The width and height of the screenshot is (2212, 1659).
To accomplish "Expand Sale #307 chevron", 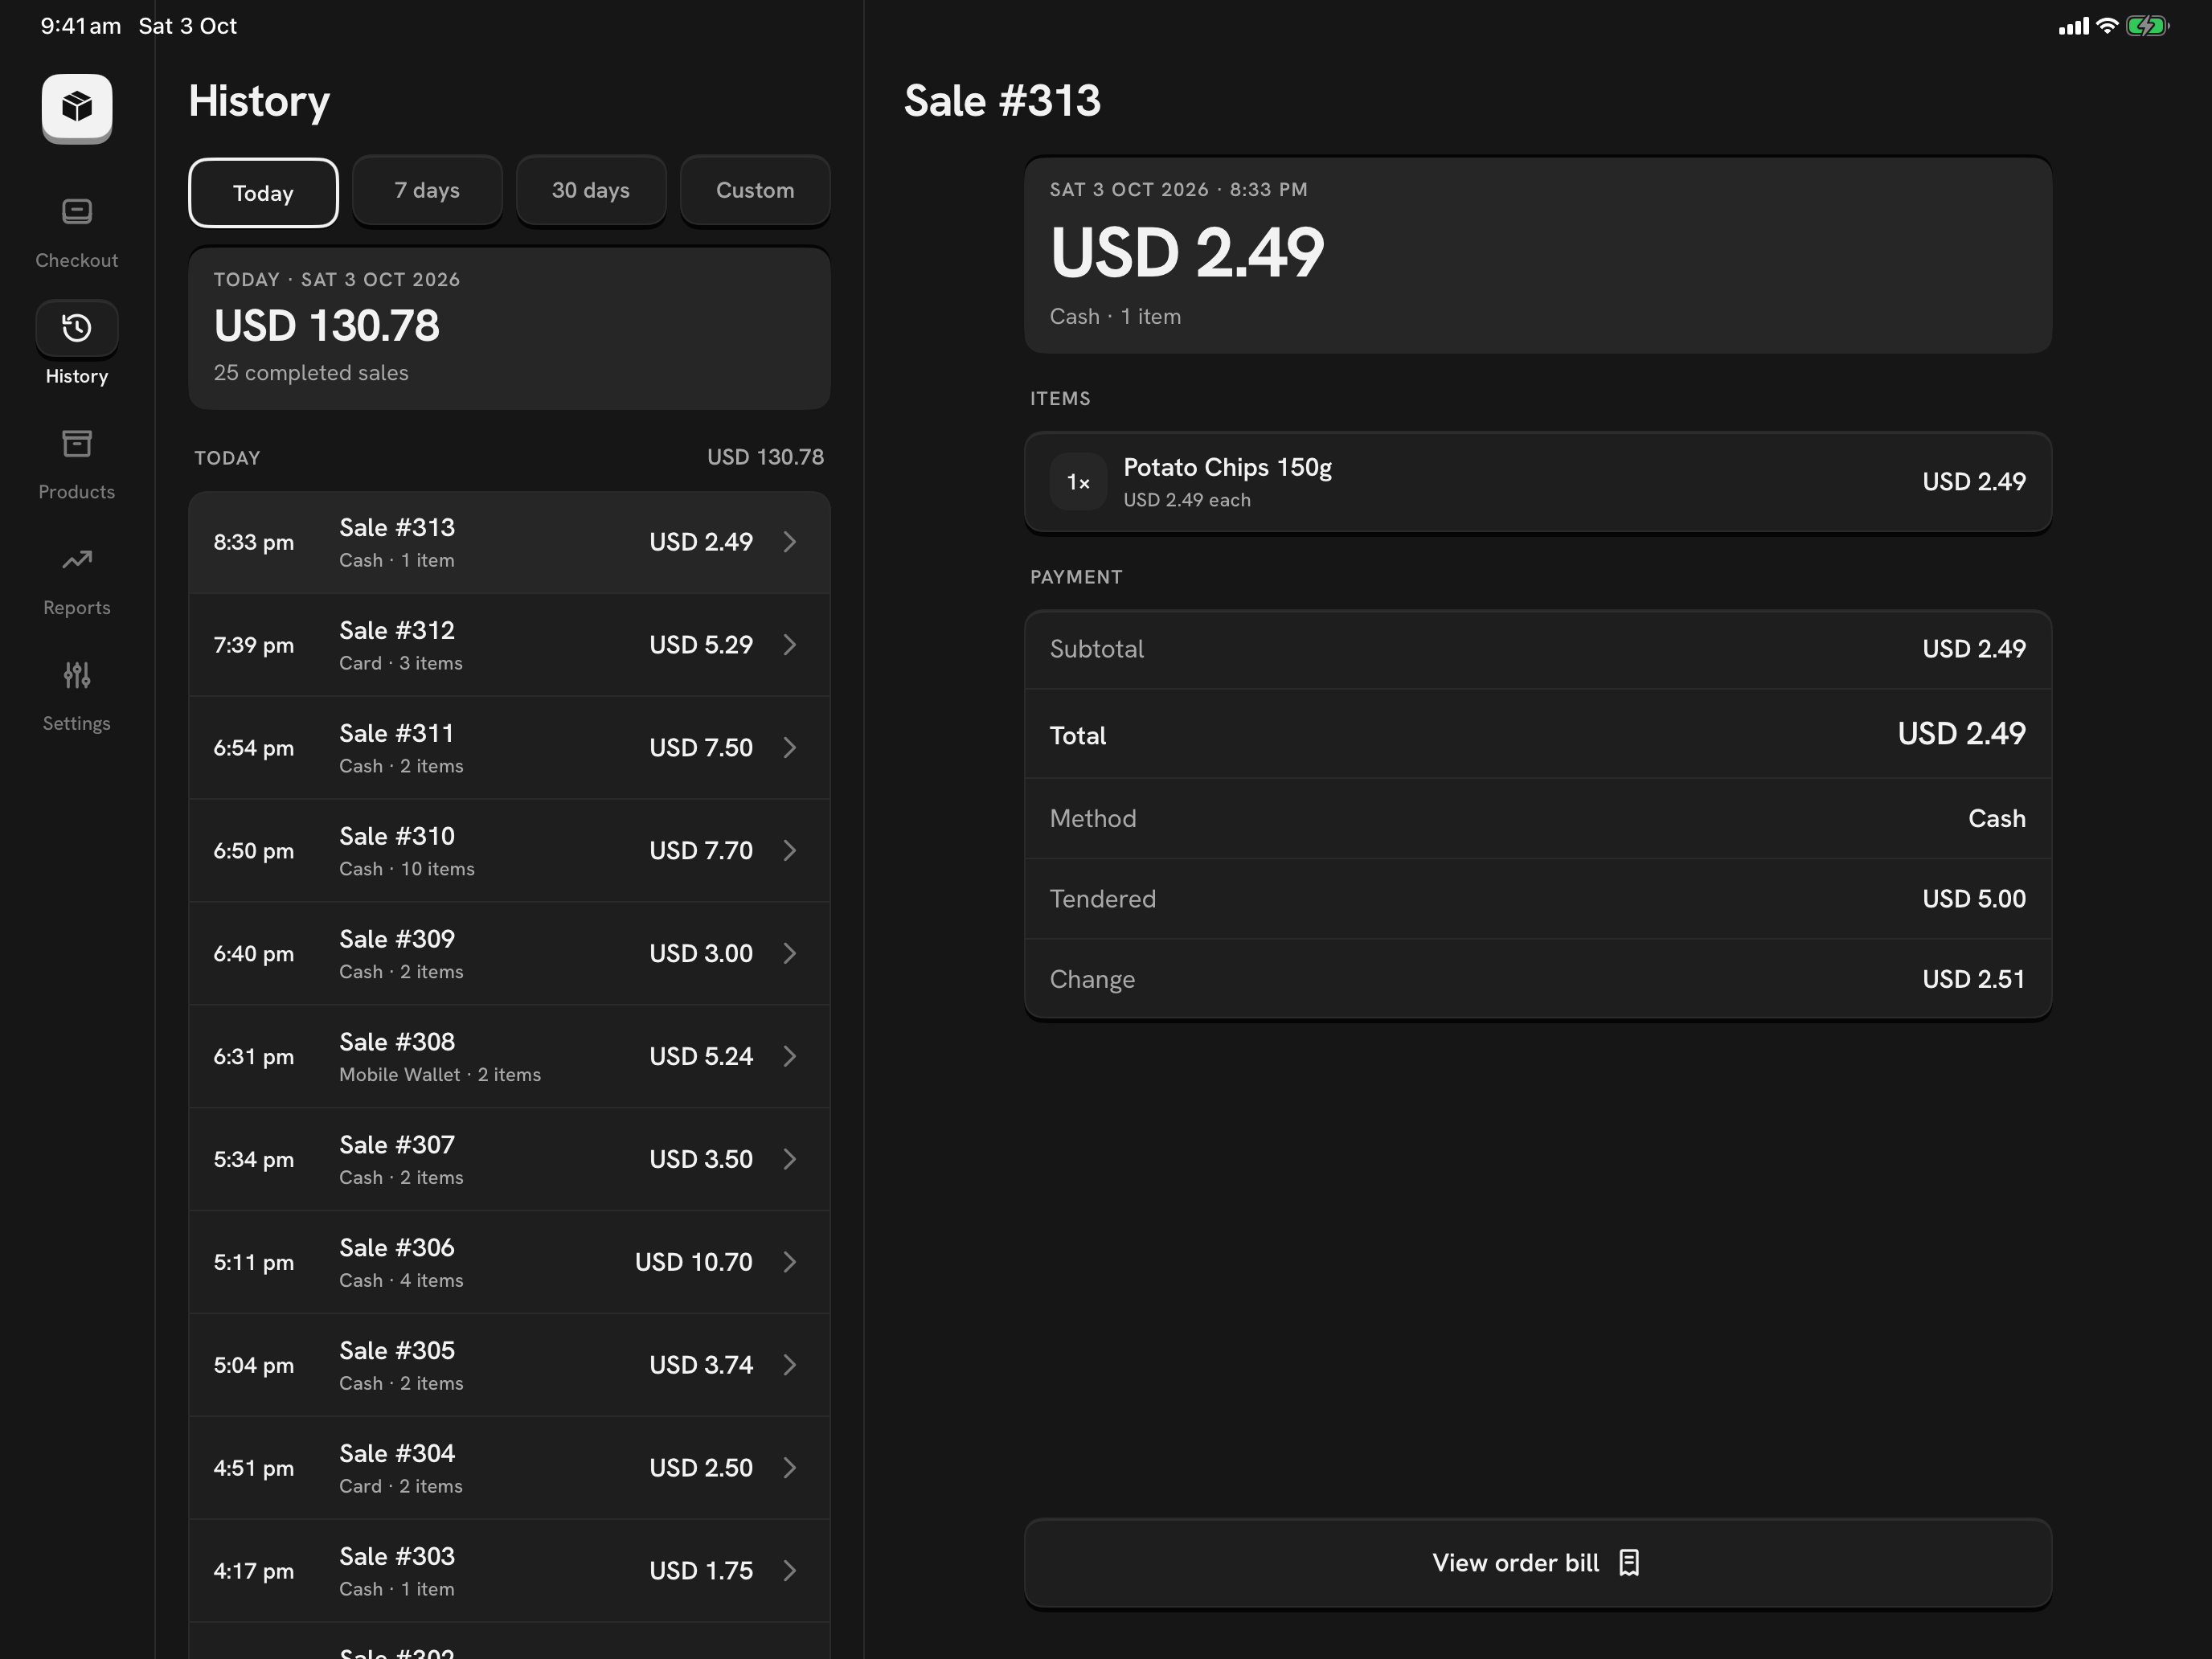I will 790,1160.
